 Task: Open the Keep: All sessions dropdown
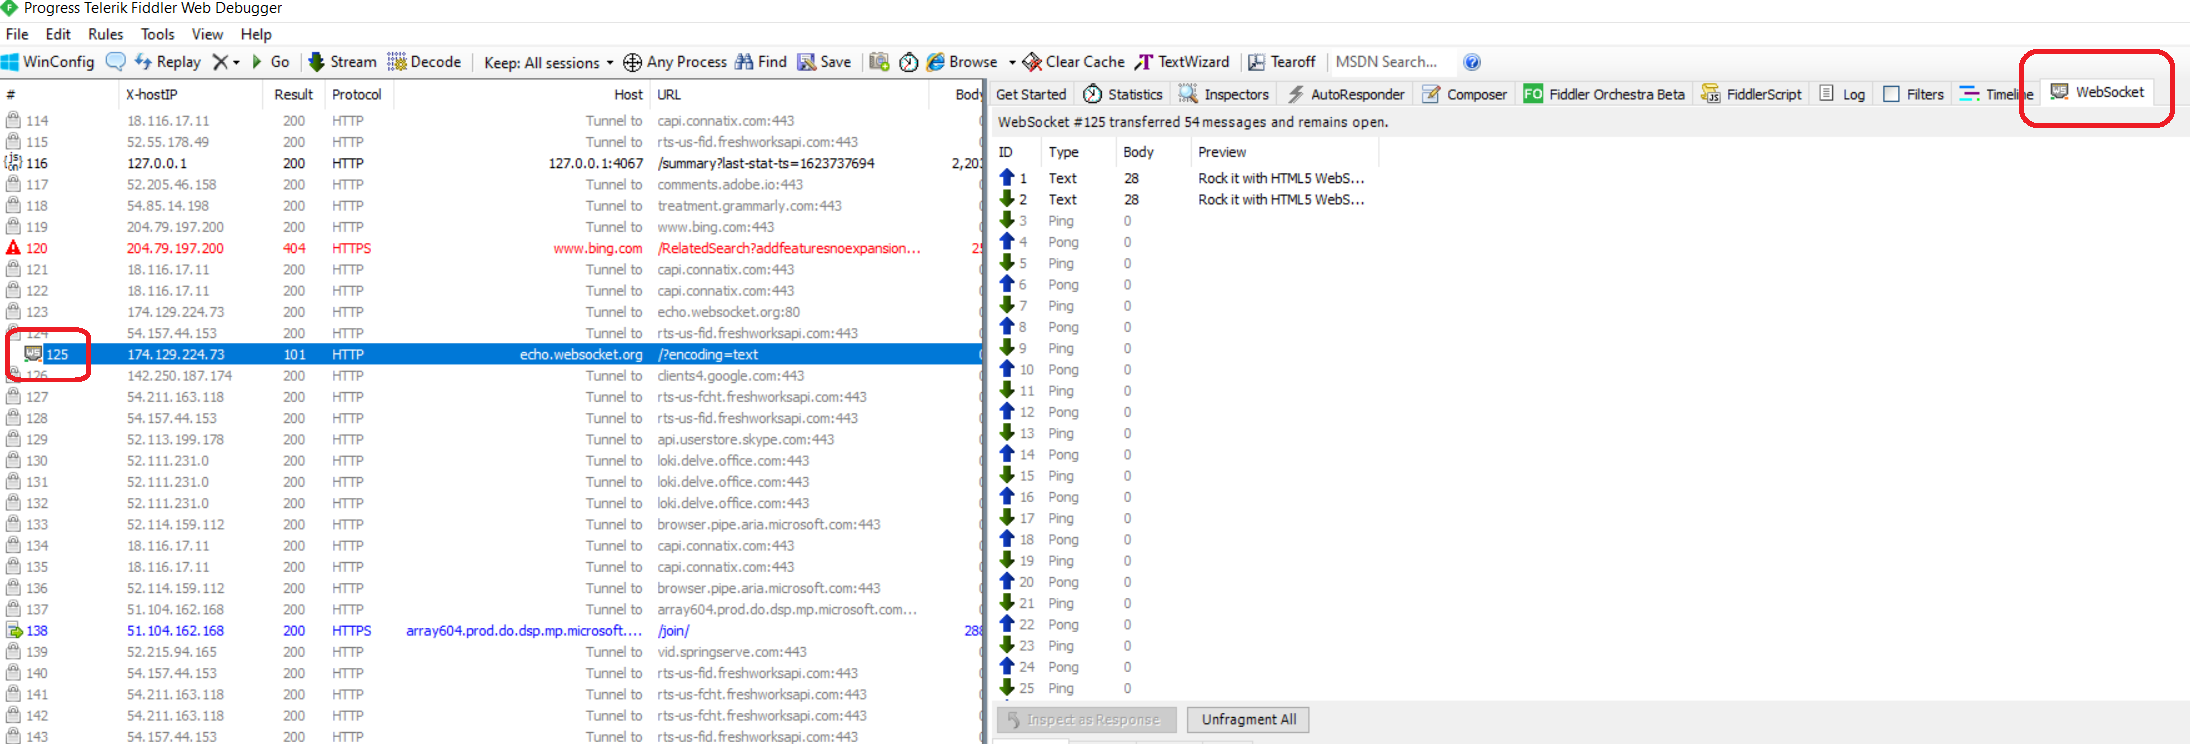coord(548,62)
